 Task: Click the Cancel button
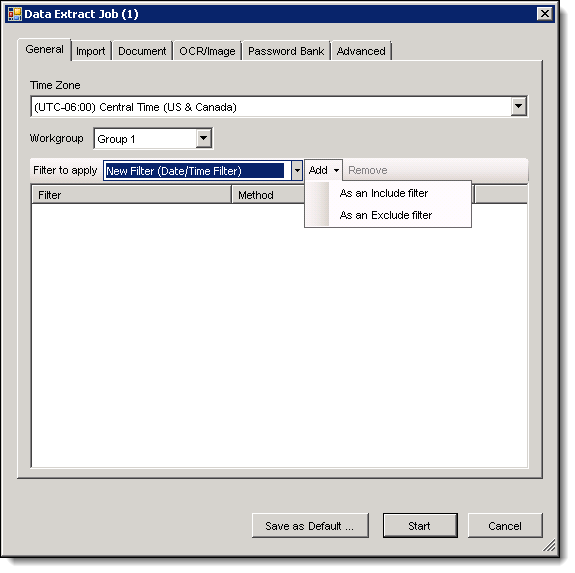click(x=505, y=526)
